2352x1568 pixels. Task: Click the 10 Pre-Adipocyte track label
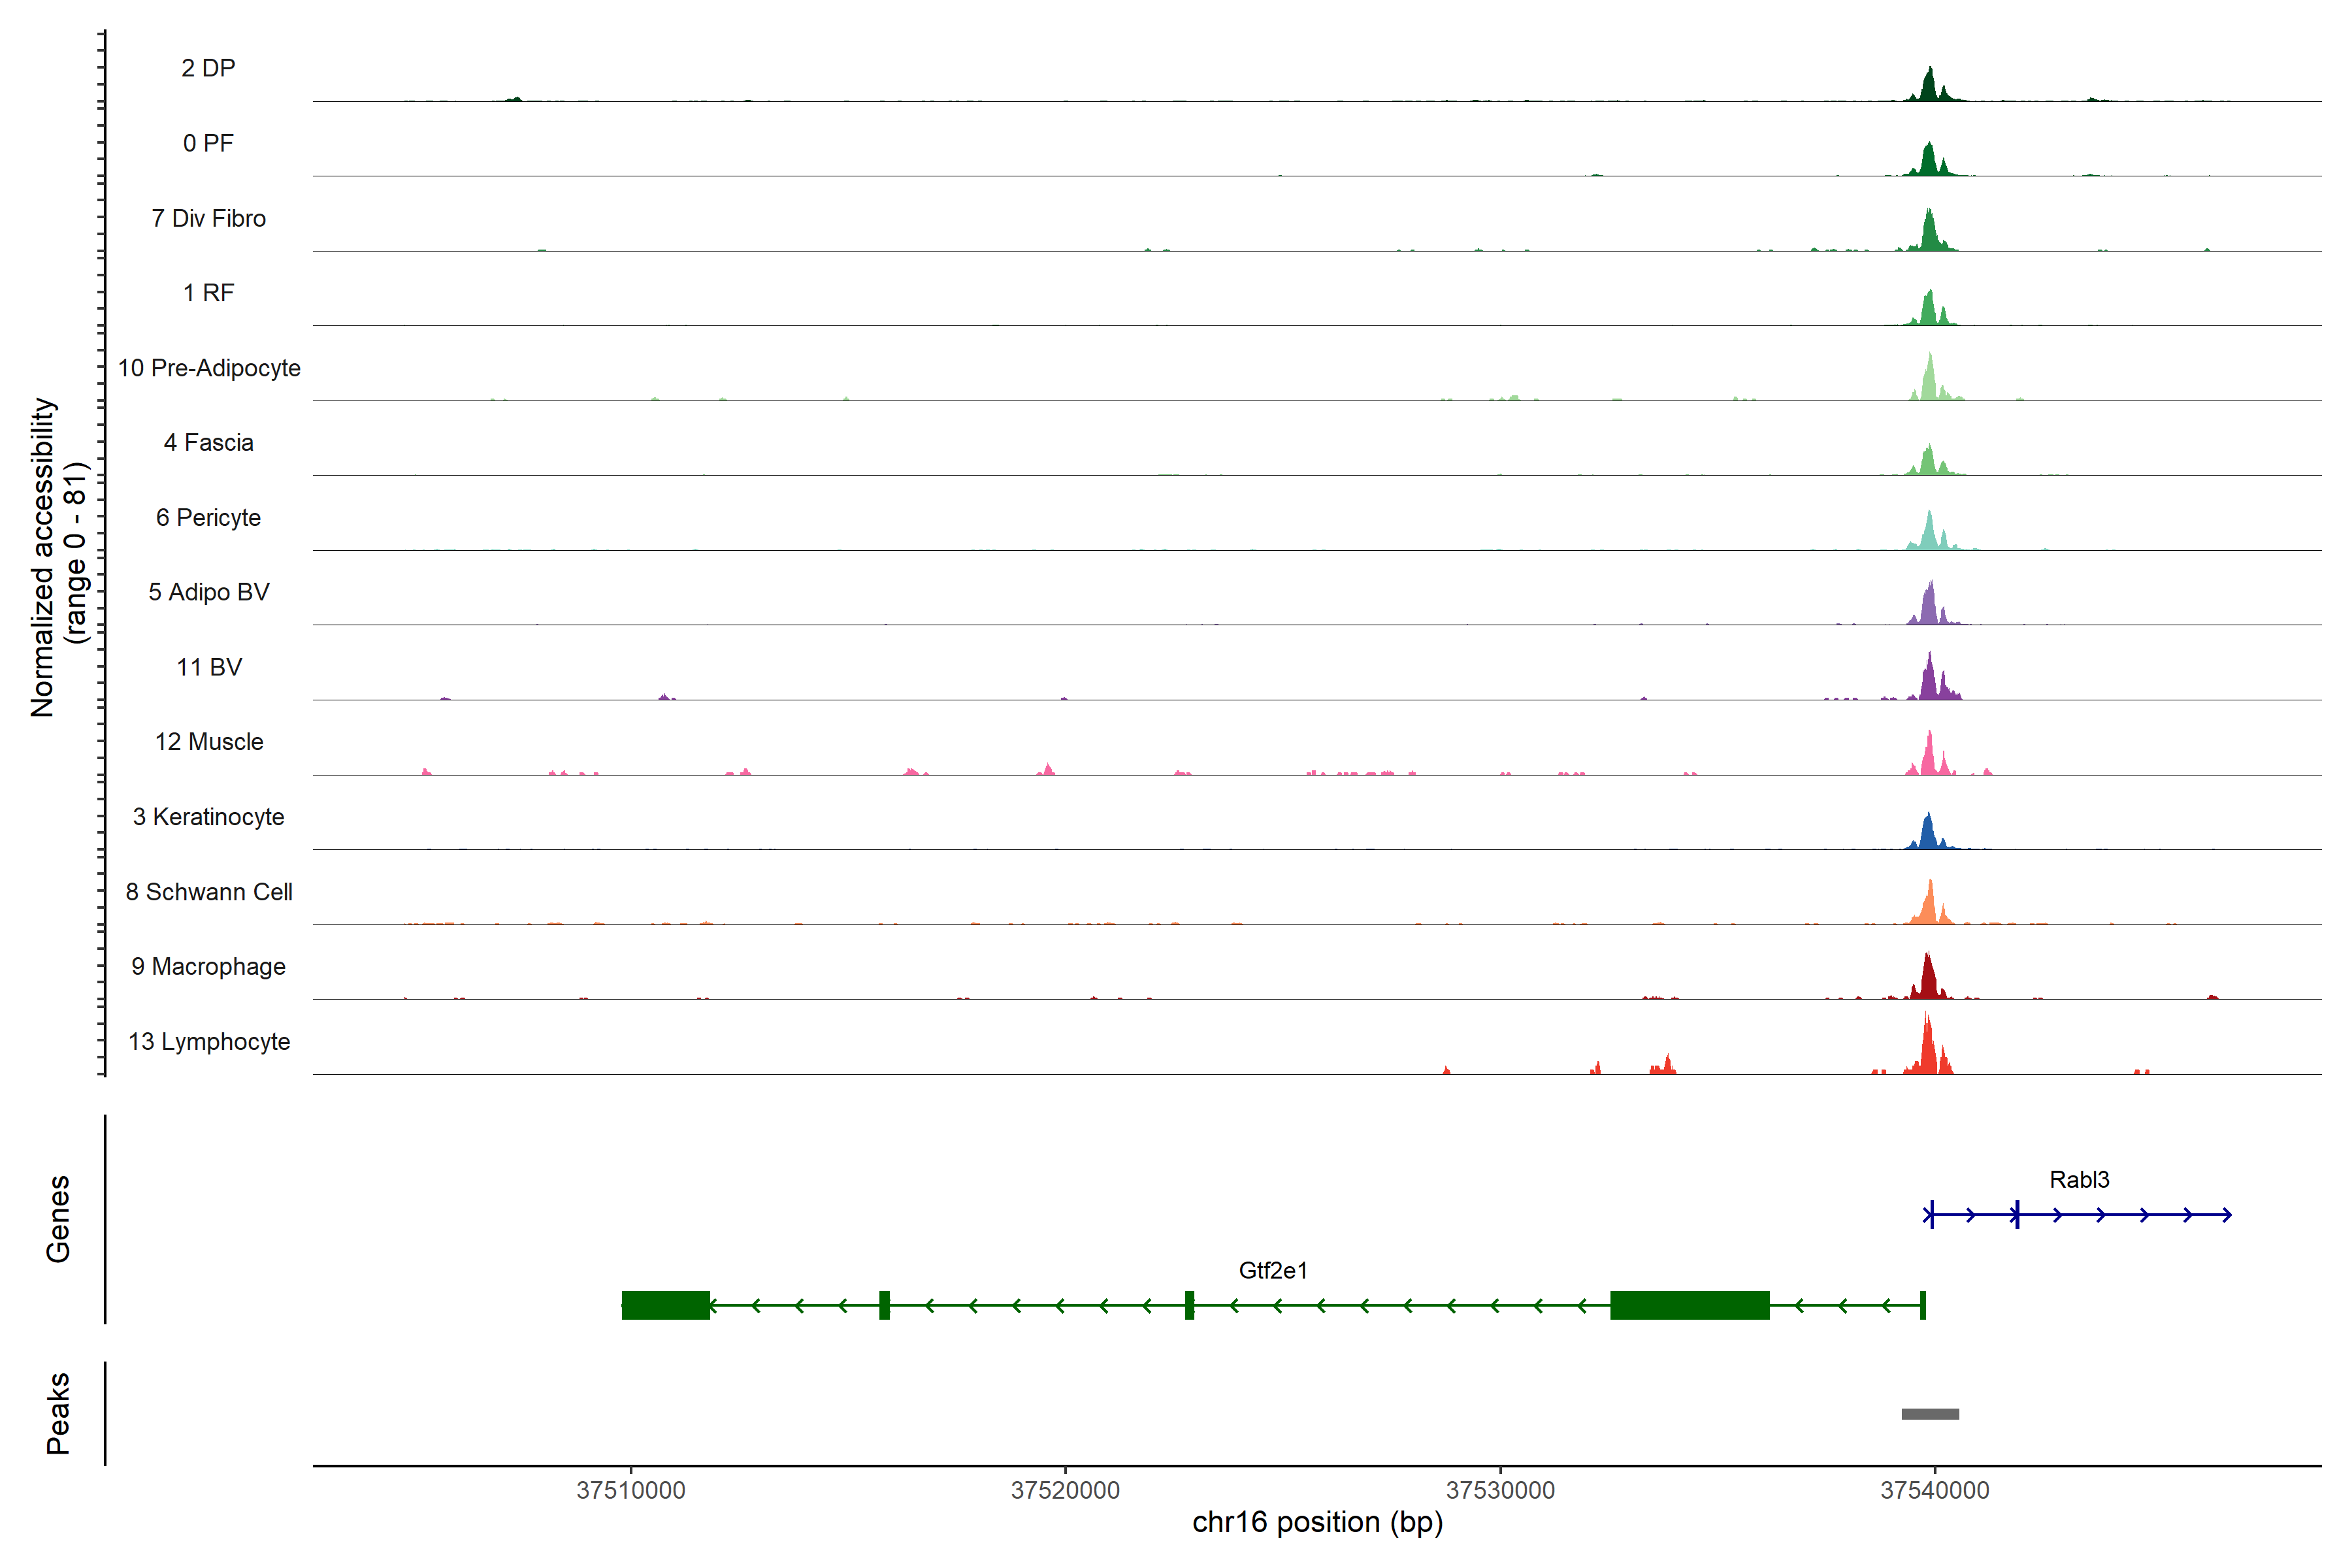pyautogui.click(x=209, y=368)
